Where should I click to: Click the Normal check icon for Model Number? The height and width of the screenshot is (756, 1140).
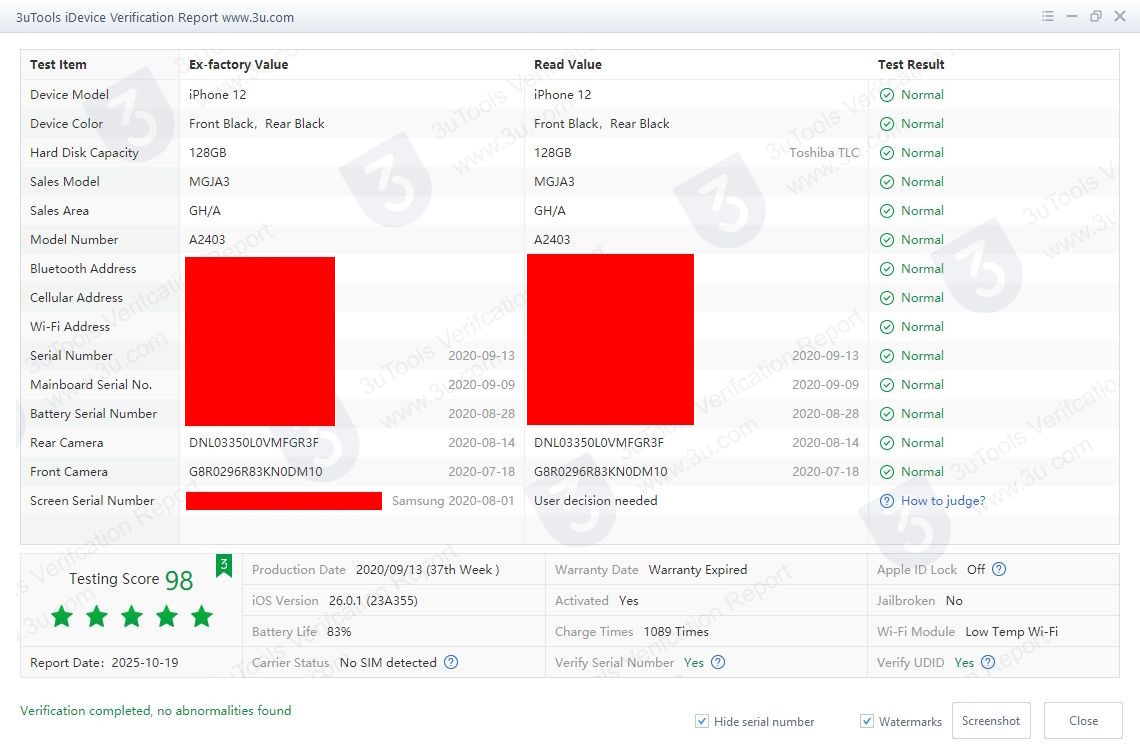pos(887,240)
